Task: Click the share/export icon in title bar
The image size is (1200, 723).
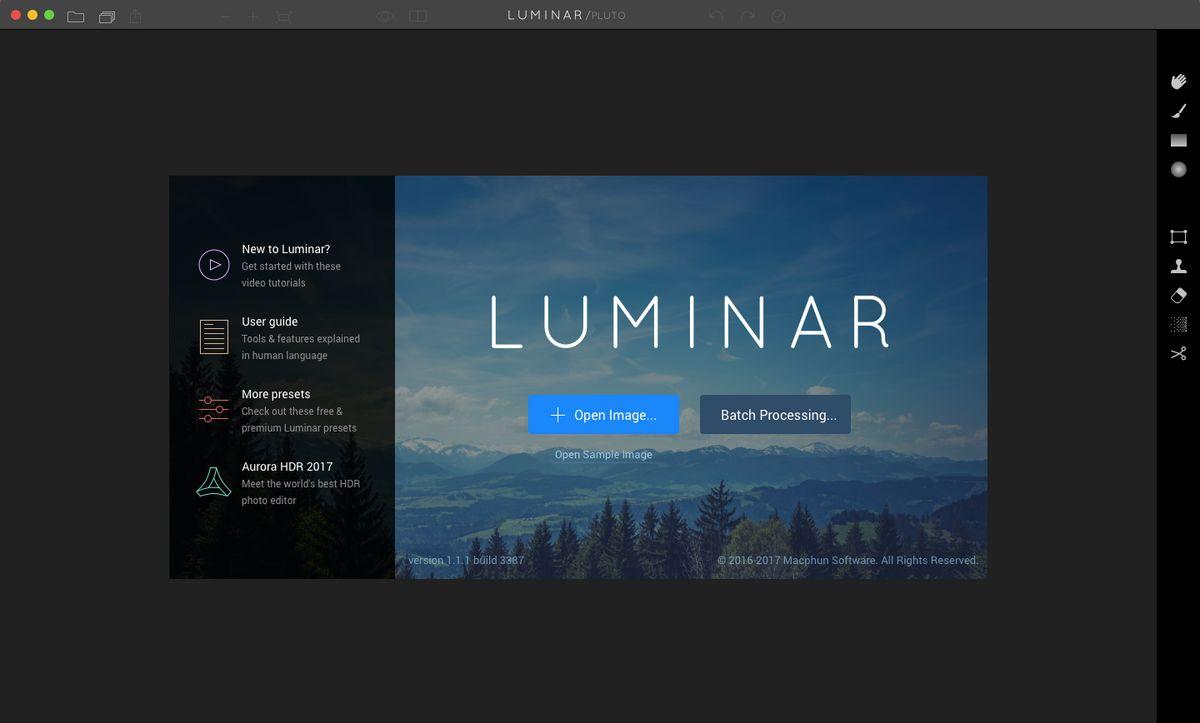Action: click(136, 16)
